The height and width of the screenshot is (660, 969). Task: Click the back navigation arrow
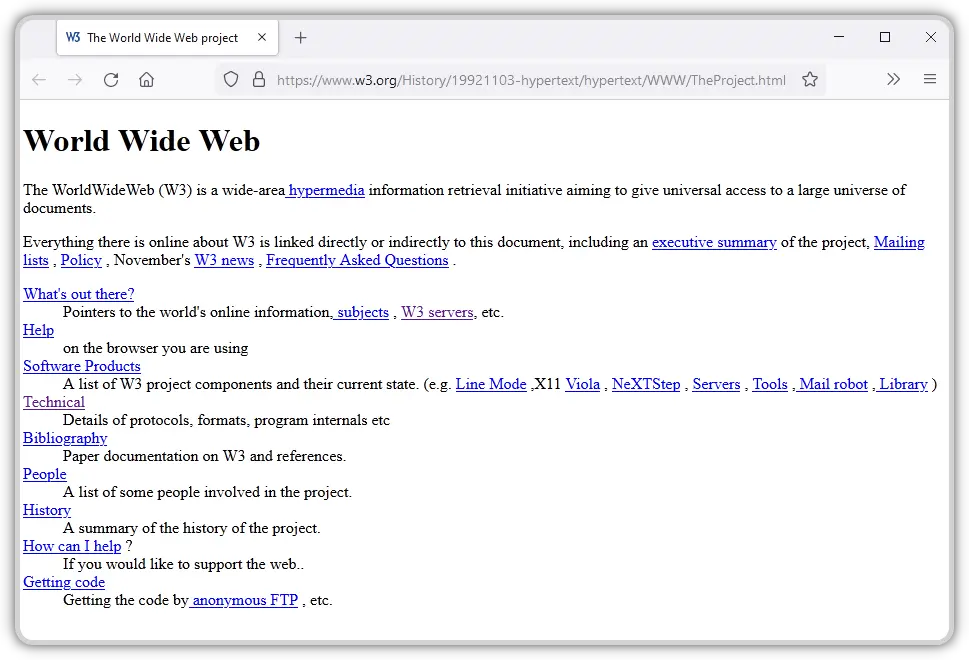pos(38,79)
